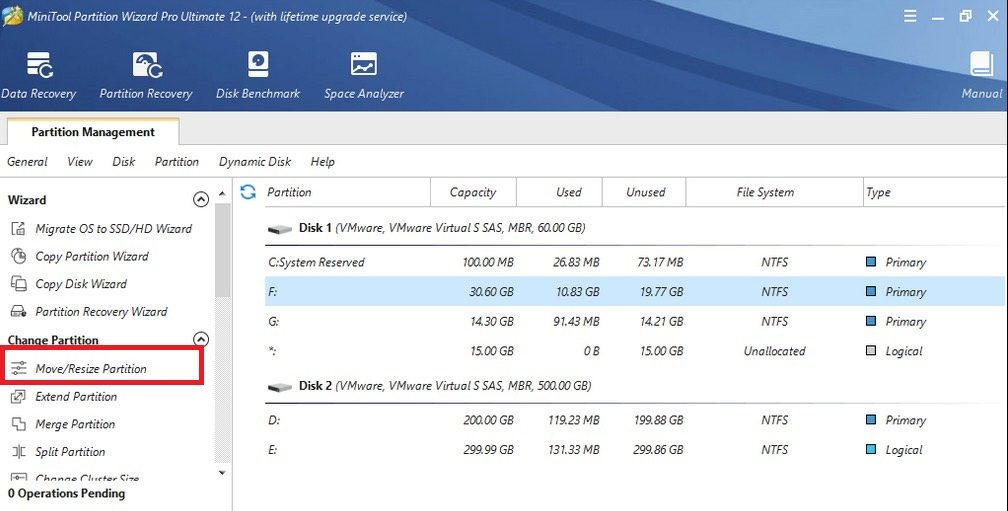Click the Copy Partition Wizard icon
This screenshot has width=1008, height=511.
coord(19,256)
